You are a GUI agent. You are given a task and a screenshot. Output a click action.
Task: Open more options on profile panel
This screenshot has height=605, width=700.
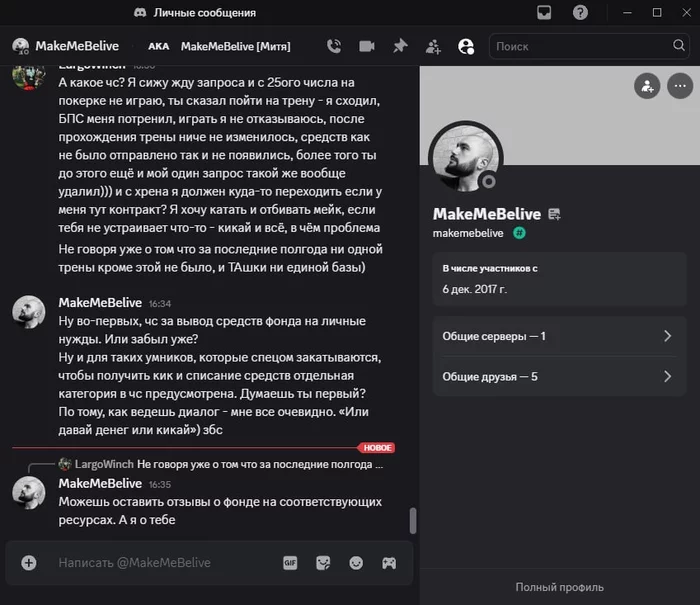(x=680, y=86)
